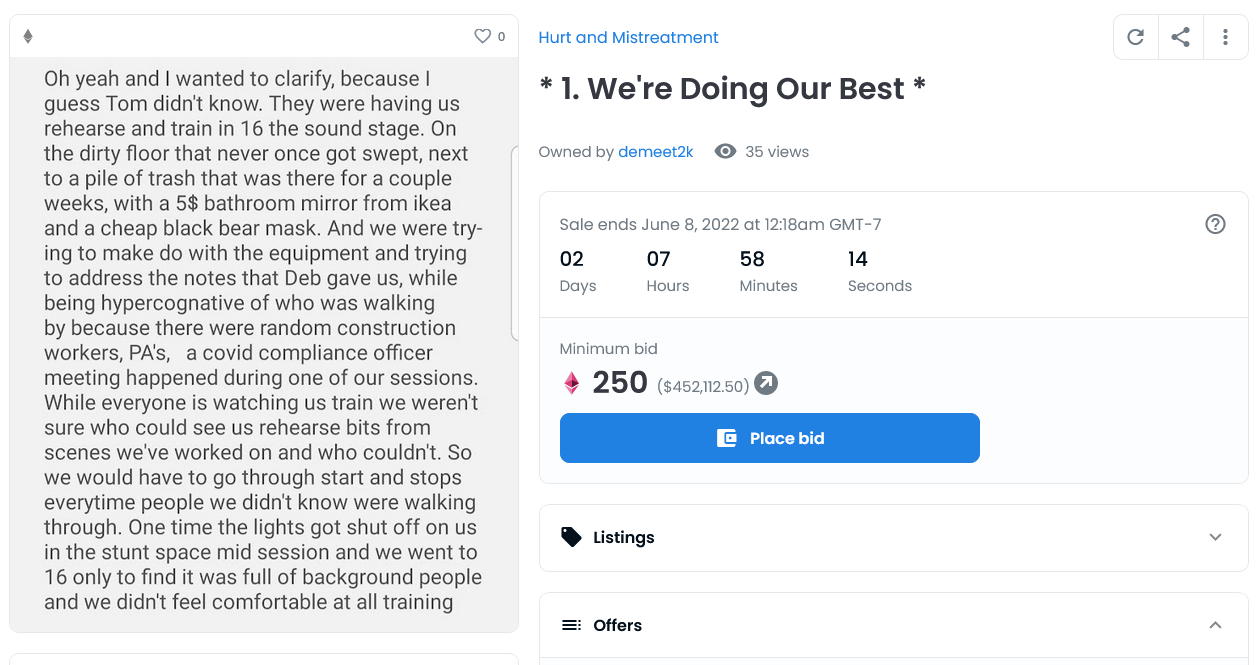The height and width of the screenshot is (665, 1260).
Task: Click the list icon in the Offers header
Action: pos(571,625)
